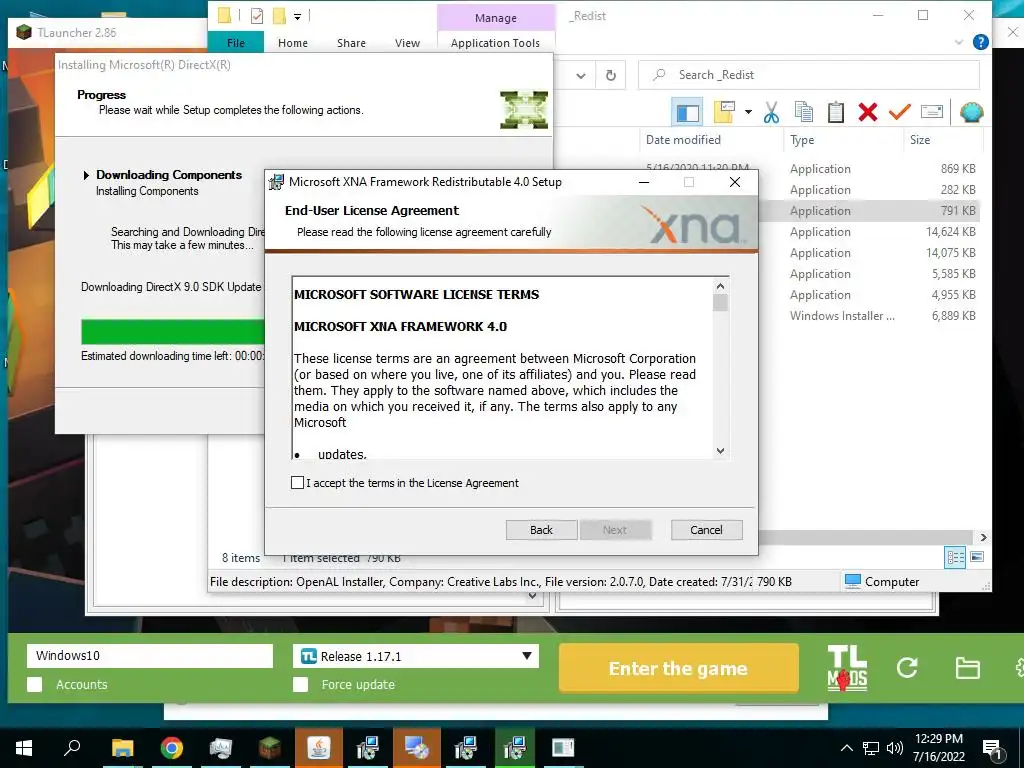
Task: Click the Minecraft block taskbar icon
Action: point(269,748)
